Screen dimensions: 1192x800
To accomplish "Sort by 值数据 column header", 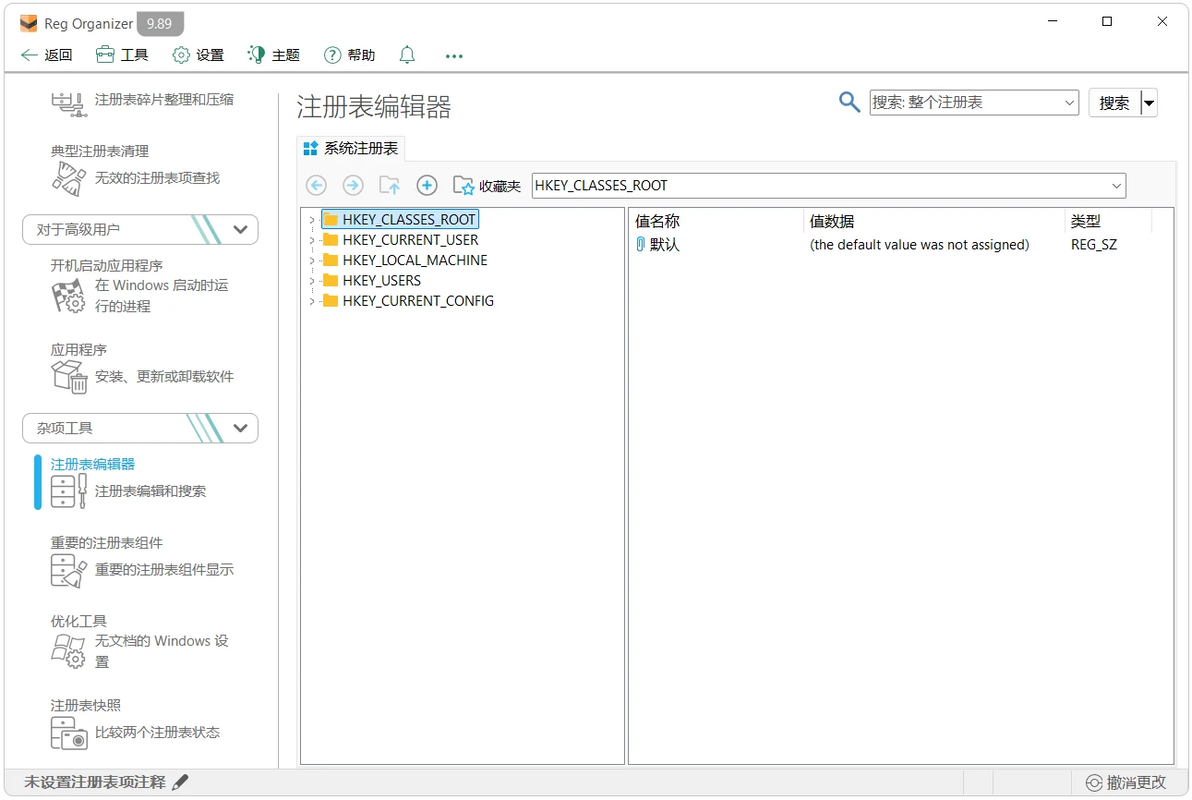I will tap(934, 221).
